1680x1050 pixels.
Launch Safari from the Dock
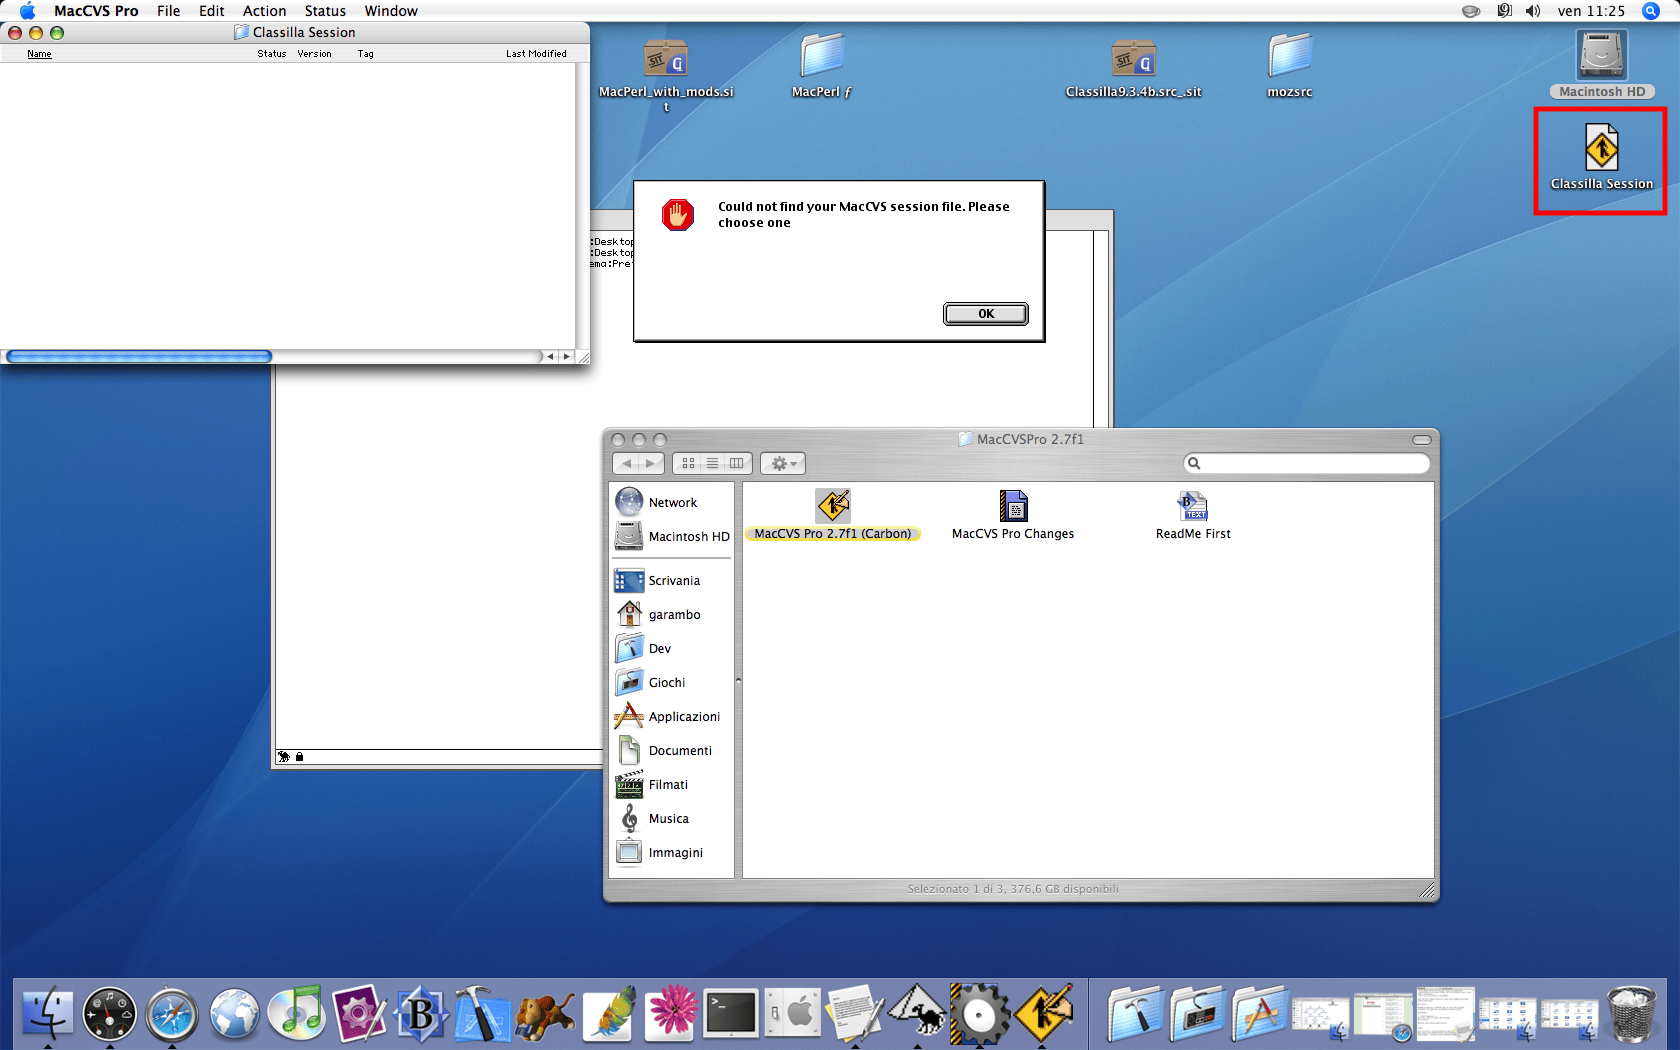tap(172, 1014)
